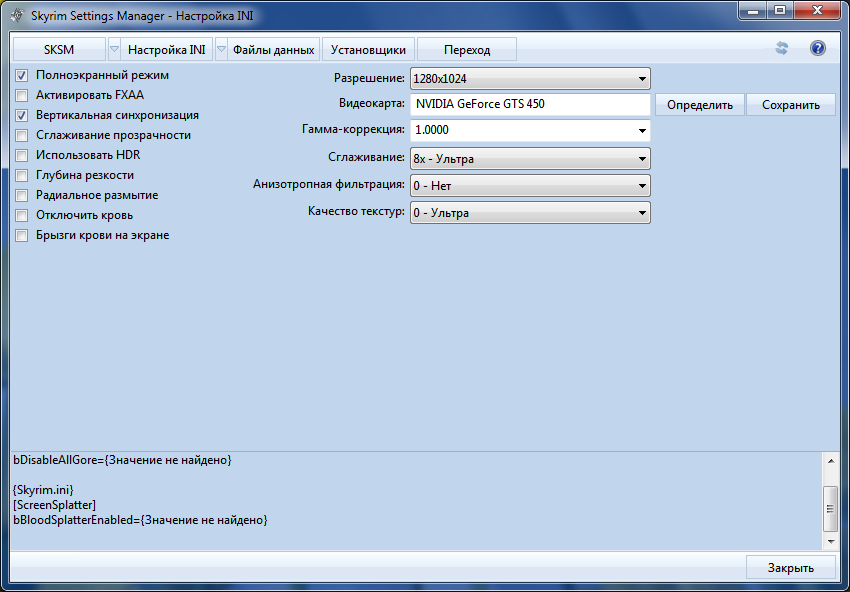The width and height of the screenshot is (850, 592).
Task: Open the Файлы данных tab
Action: (x=273, y=49)
